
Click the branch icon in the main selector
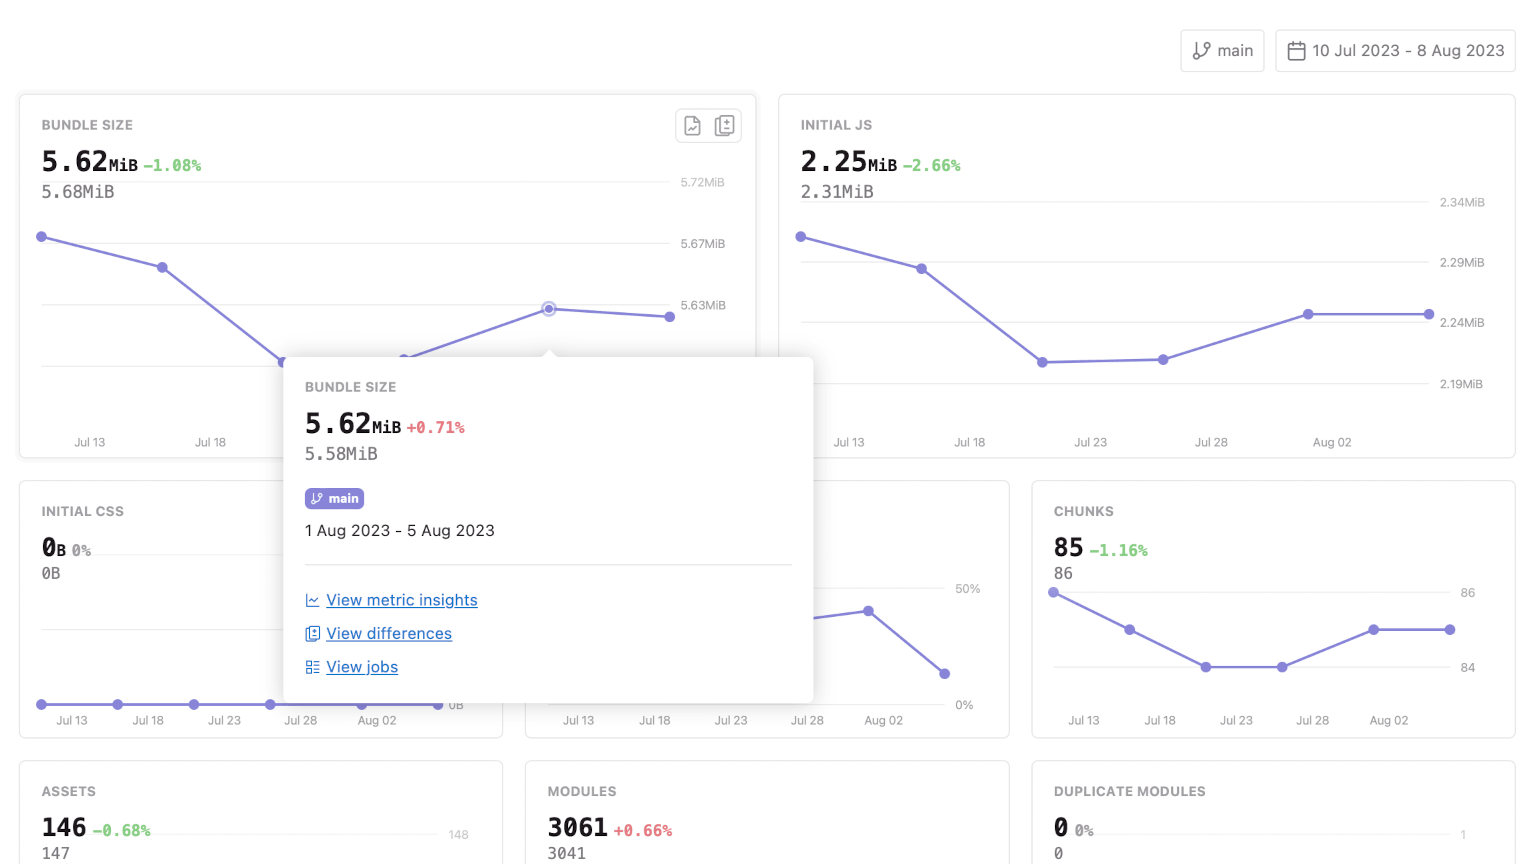(x=1202, y=50)
